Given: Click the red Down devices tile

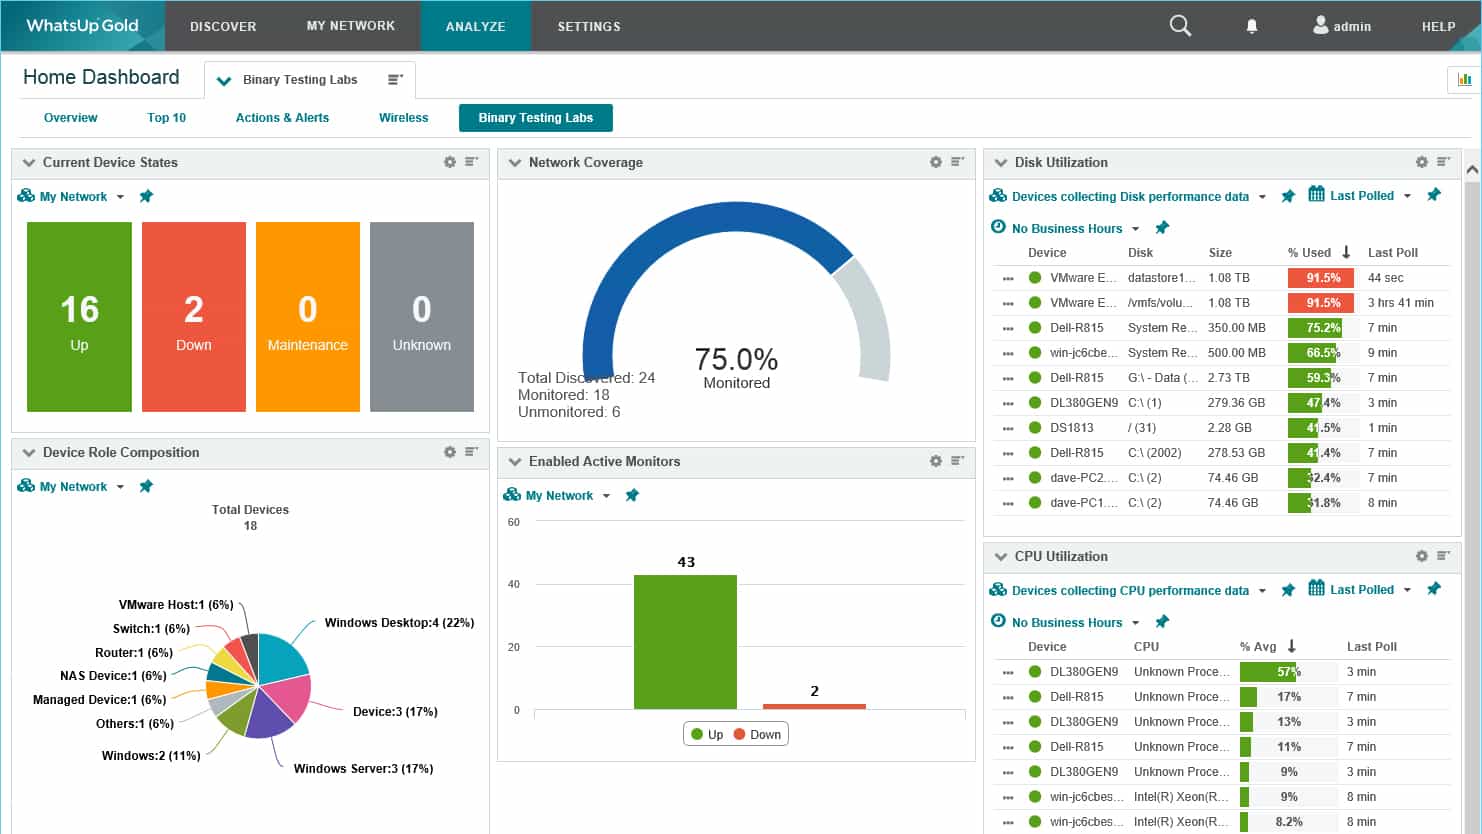Looking at the screenshot, I should (x=193, y=316).
